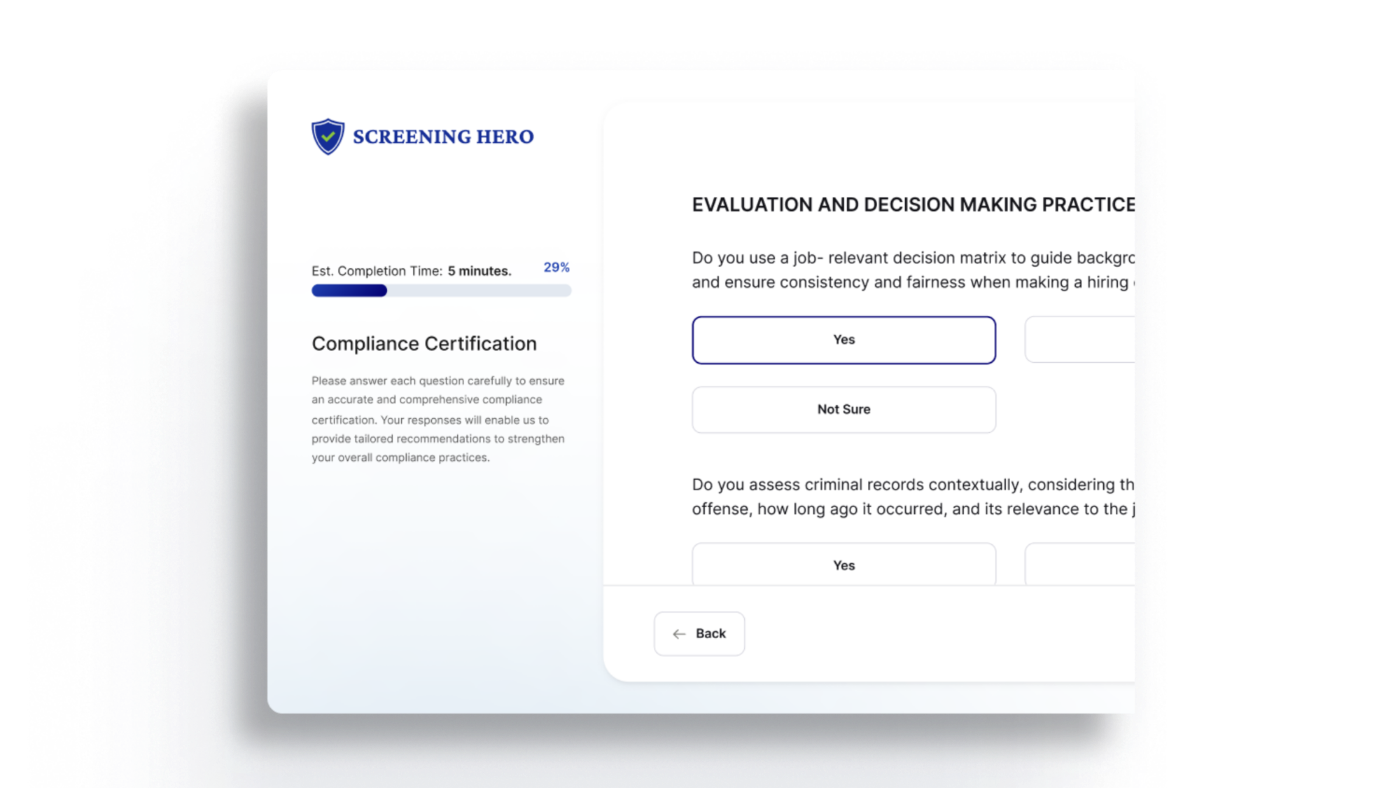Click the Est. Completion Time label
Screen dimensions: 1400x788
point(377,271)
